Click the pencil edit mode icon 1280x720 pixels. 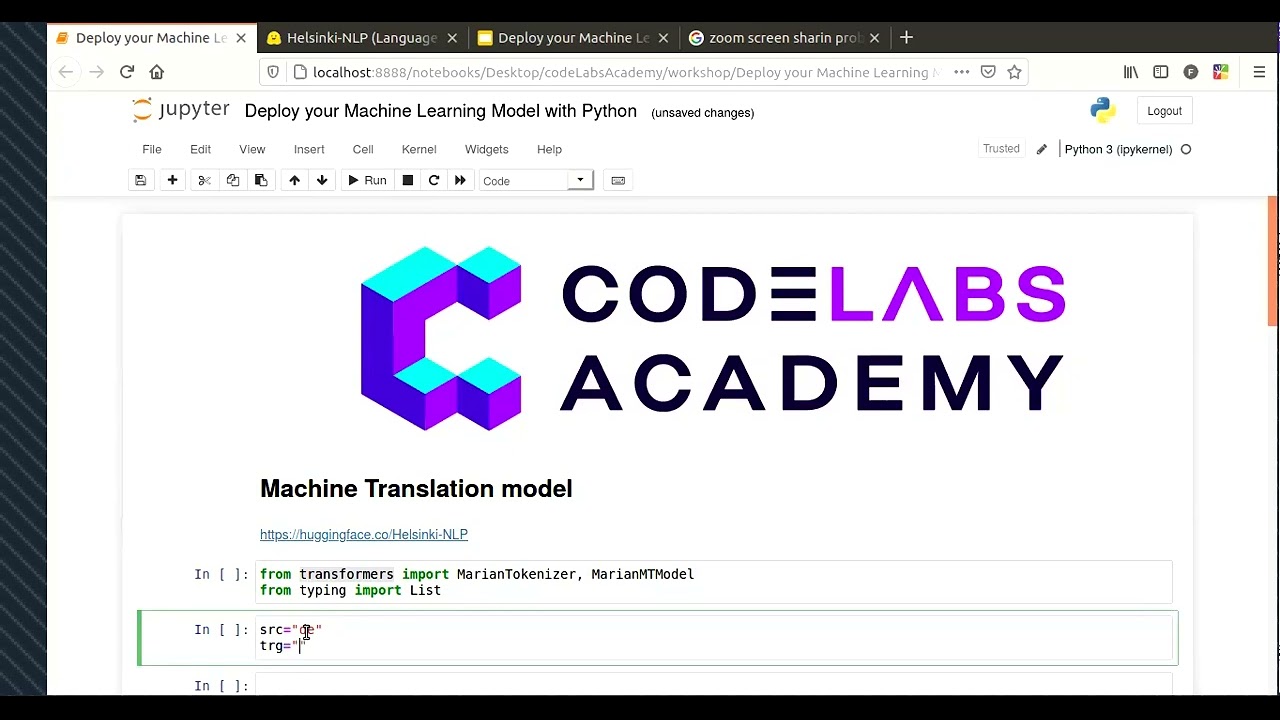(1041, 149)
